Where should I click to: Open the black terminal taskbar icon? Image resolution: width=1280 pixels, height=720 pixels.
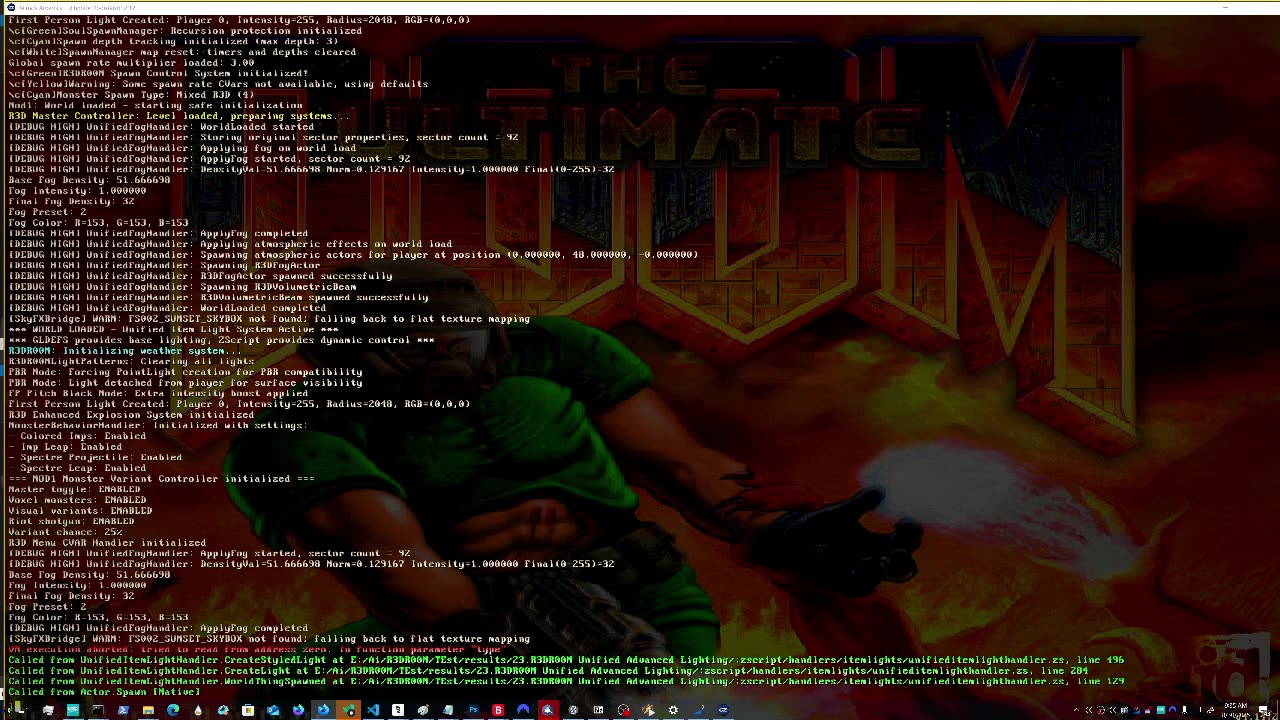point(98,710)
